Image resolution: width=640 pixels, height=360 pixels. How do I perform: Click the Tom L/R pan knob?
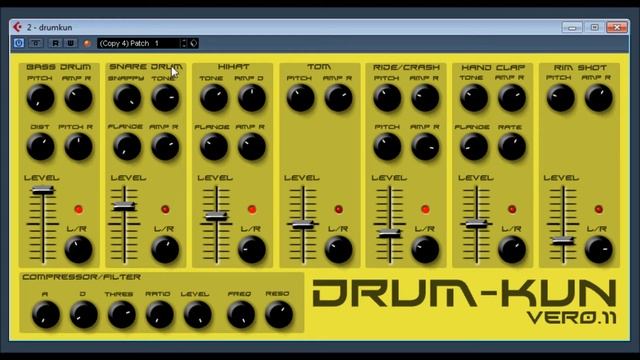point(338,249)
